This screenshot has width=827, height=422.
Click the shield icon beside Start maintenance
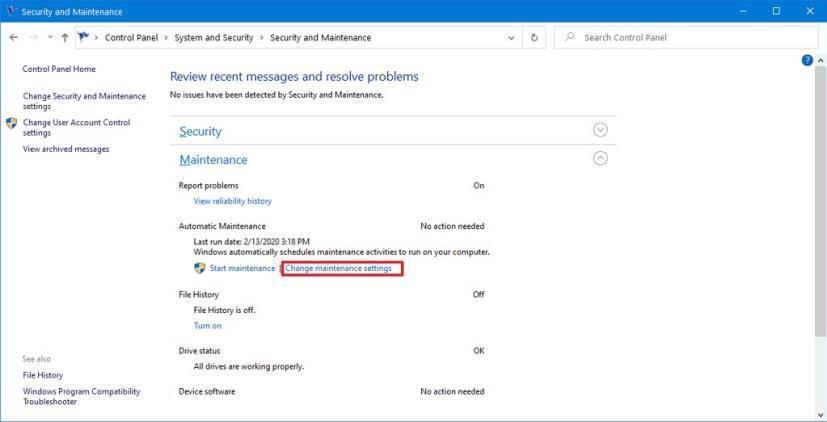coord(199,268)
